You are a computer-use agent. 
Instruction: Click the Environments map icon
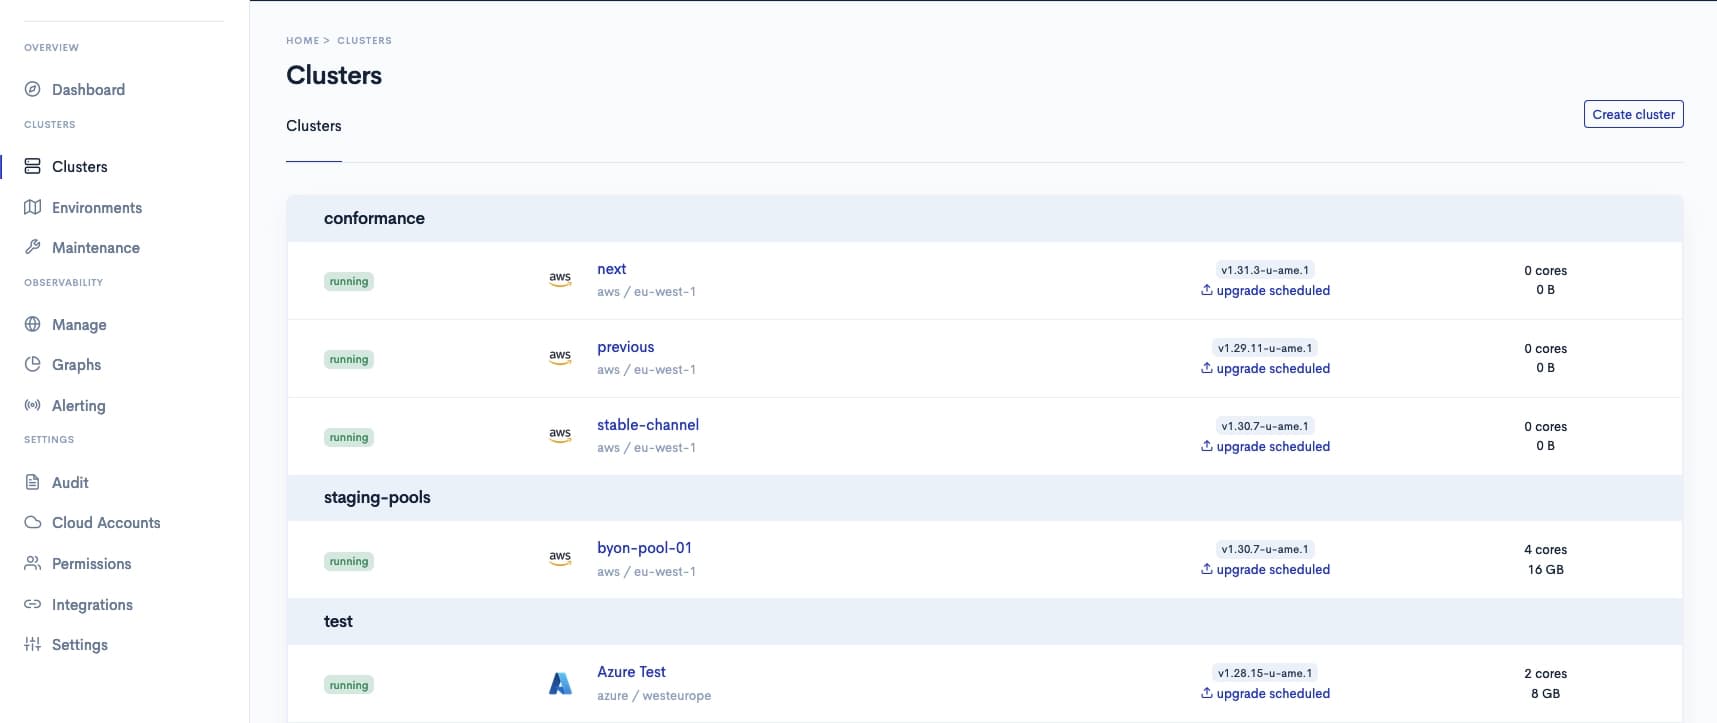point(33,207)
